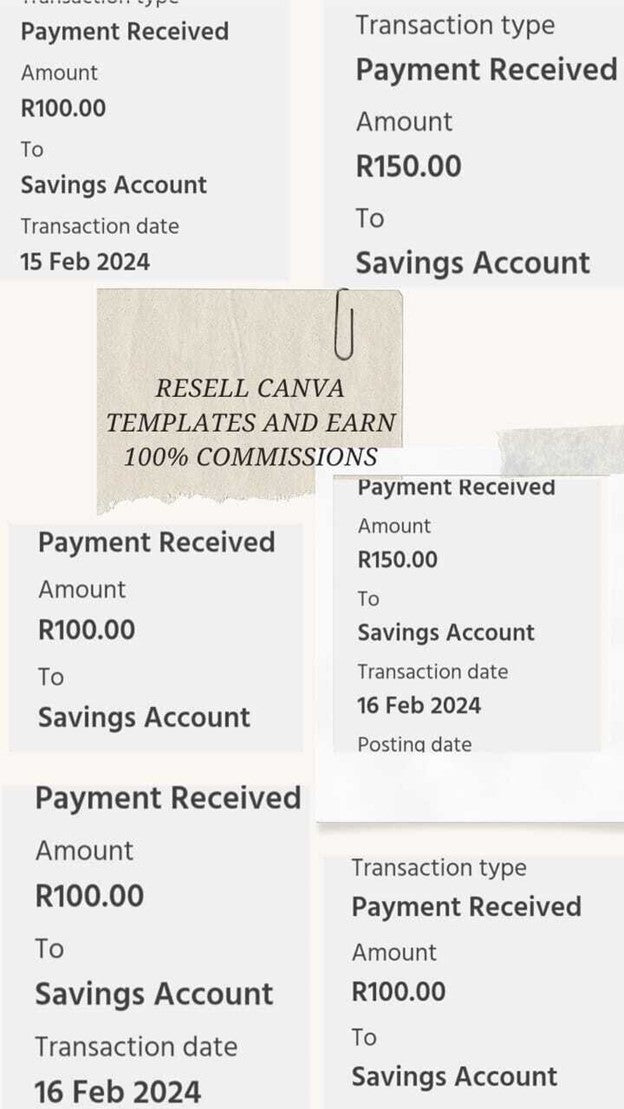Viewport: 624px width, 1109px height.
Task: Click the paperclip icon on note
Action: tap(344, 324)
